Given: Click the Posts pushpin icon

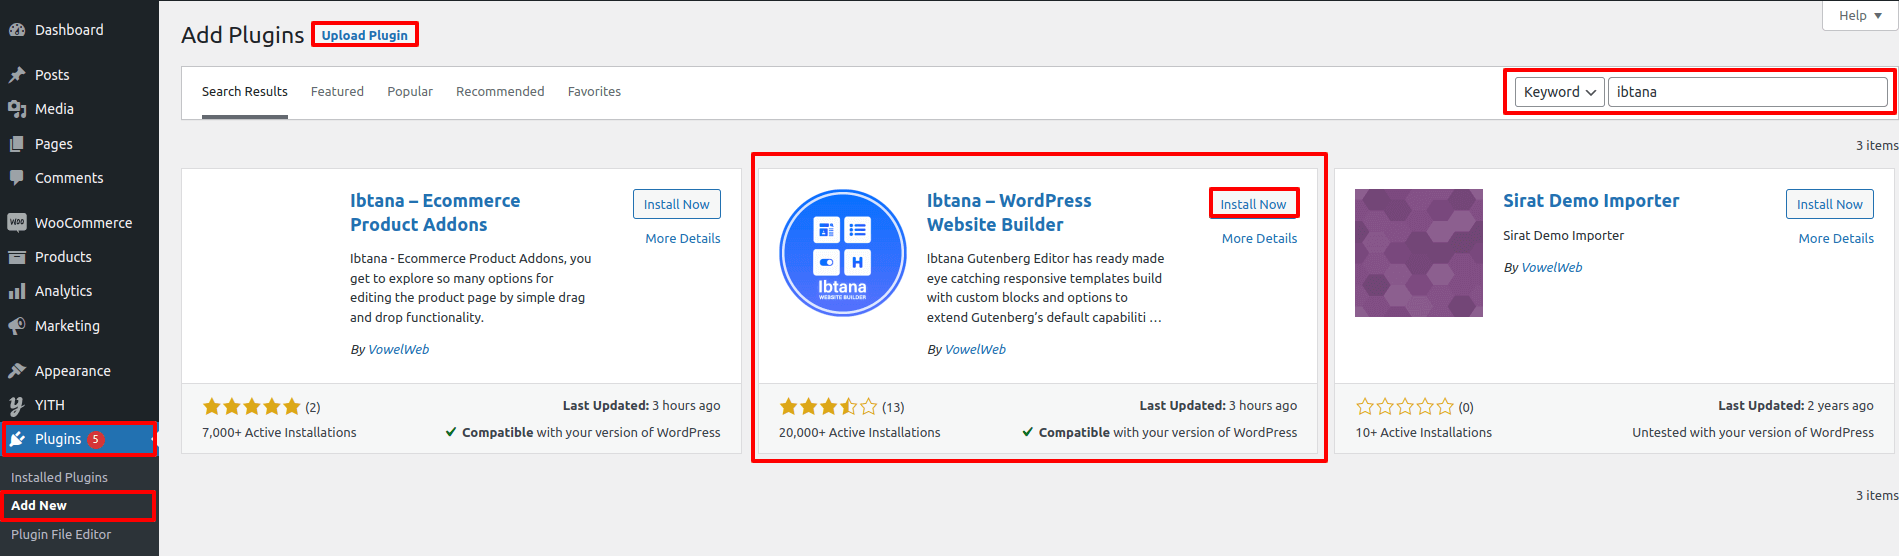Looking at the screenshot, I should (17, 75).
